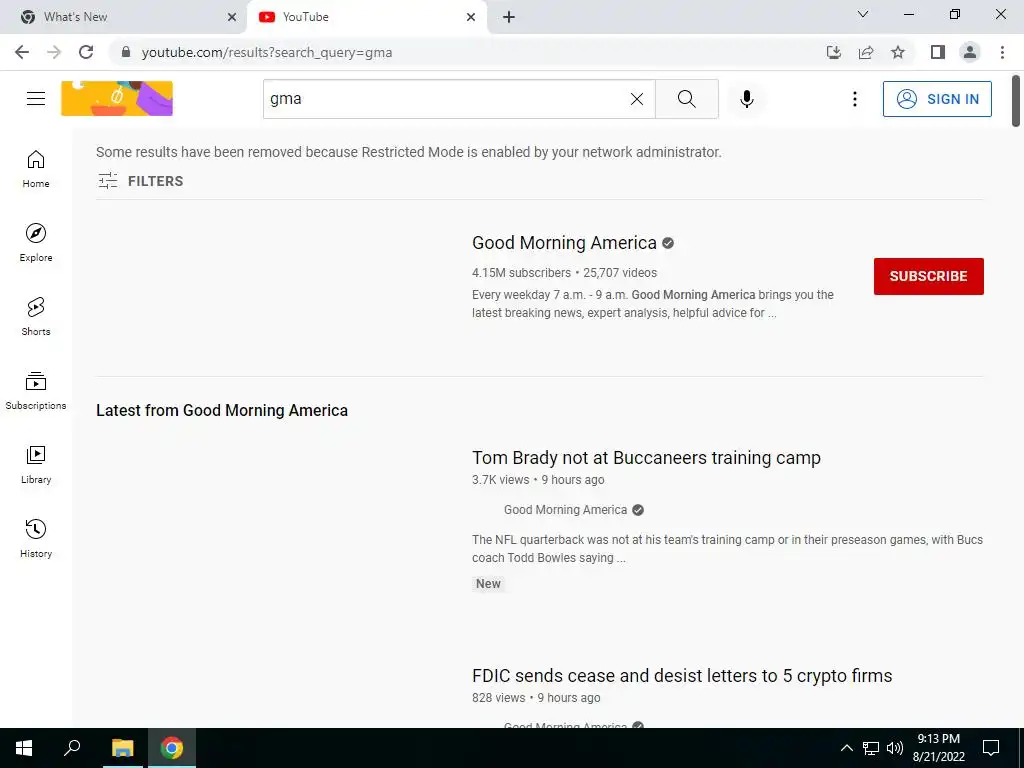Click the '828 views • 9 hours ago' text
Viewport: 1024px width, 768px height.
536,698
